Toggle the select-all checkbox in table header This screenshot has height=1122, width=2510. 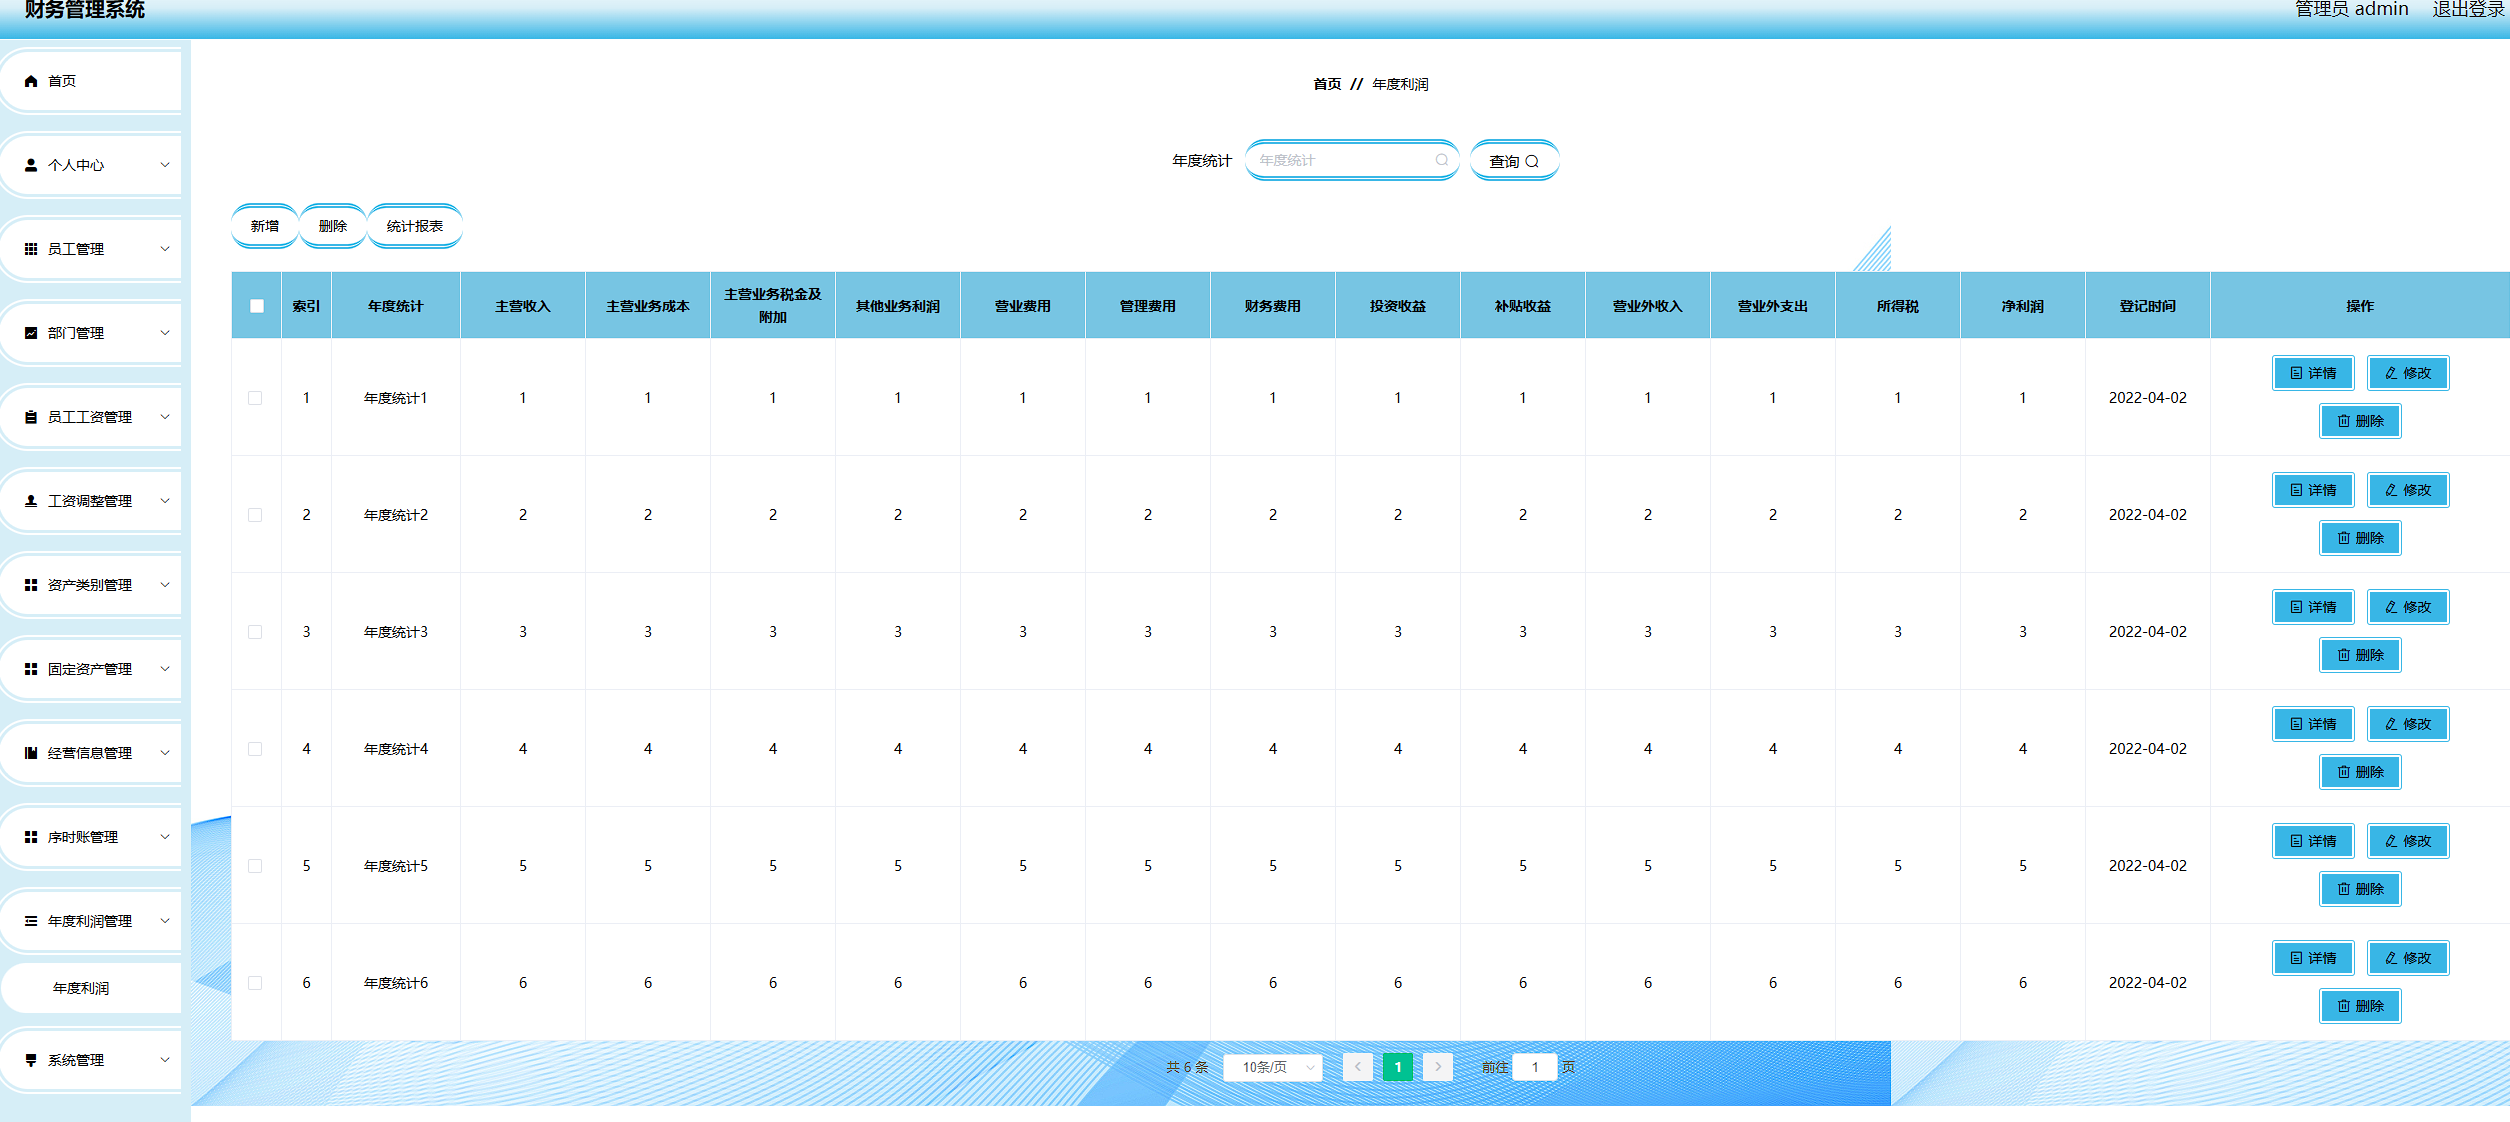[x=257, y=306]
